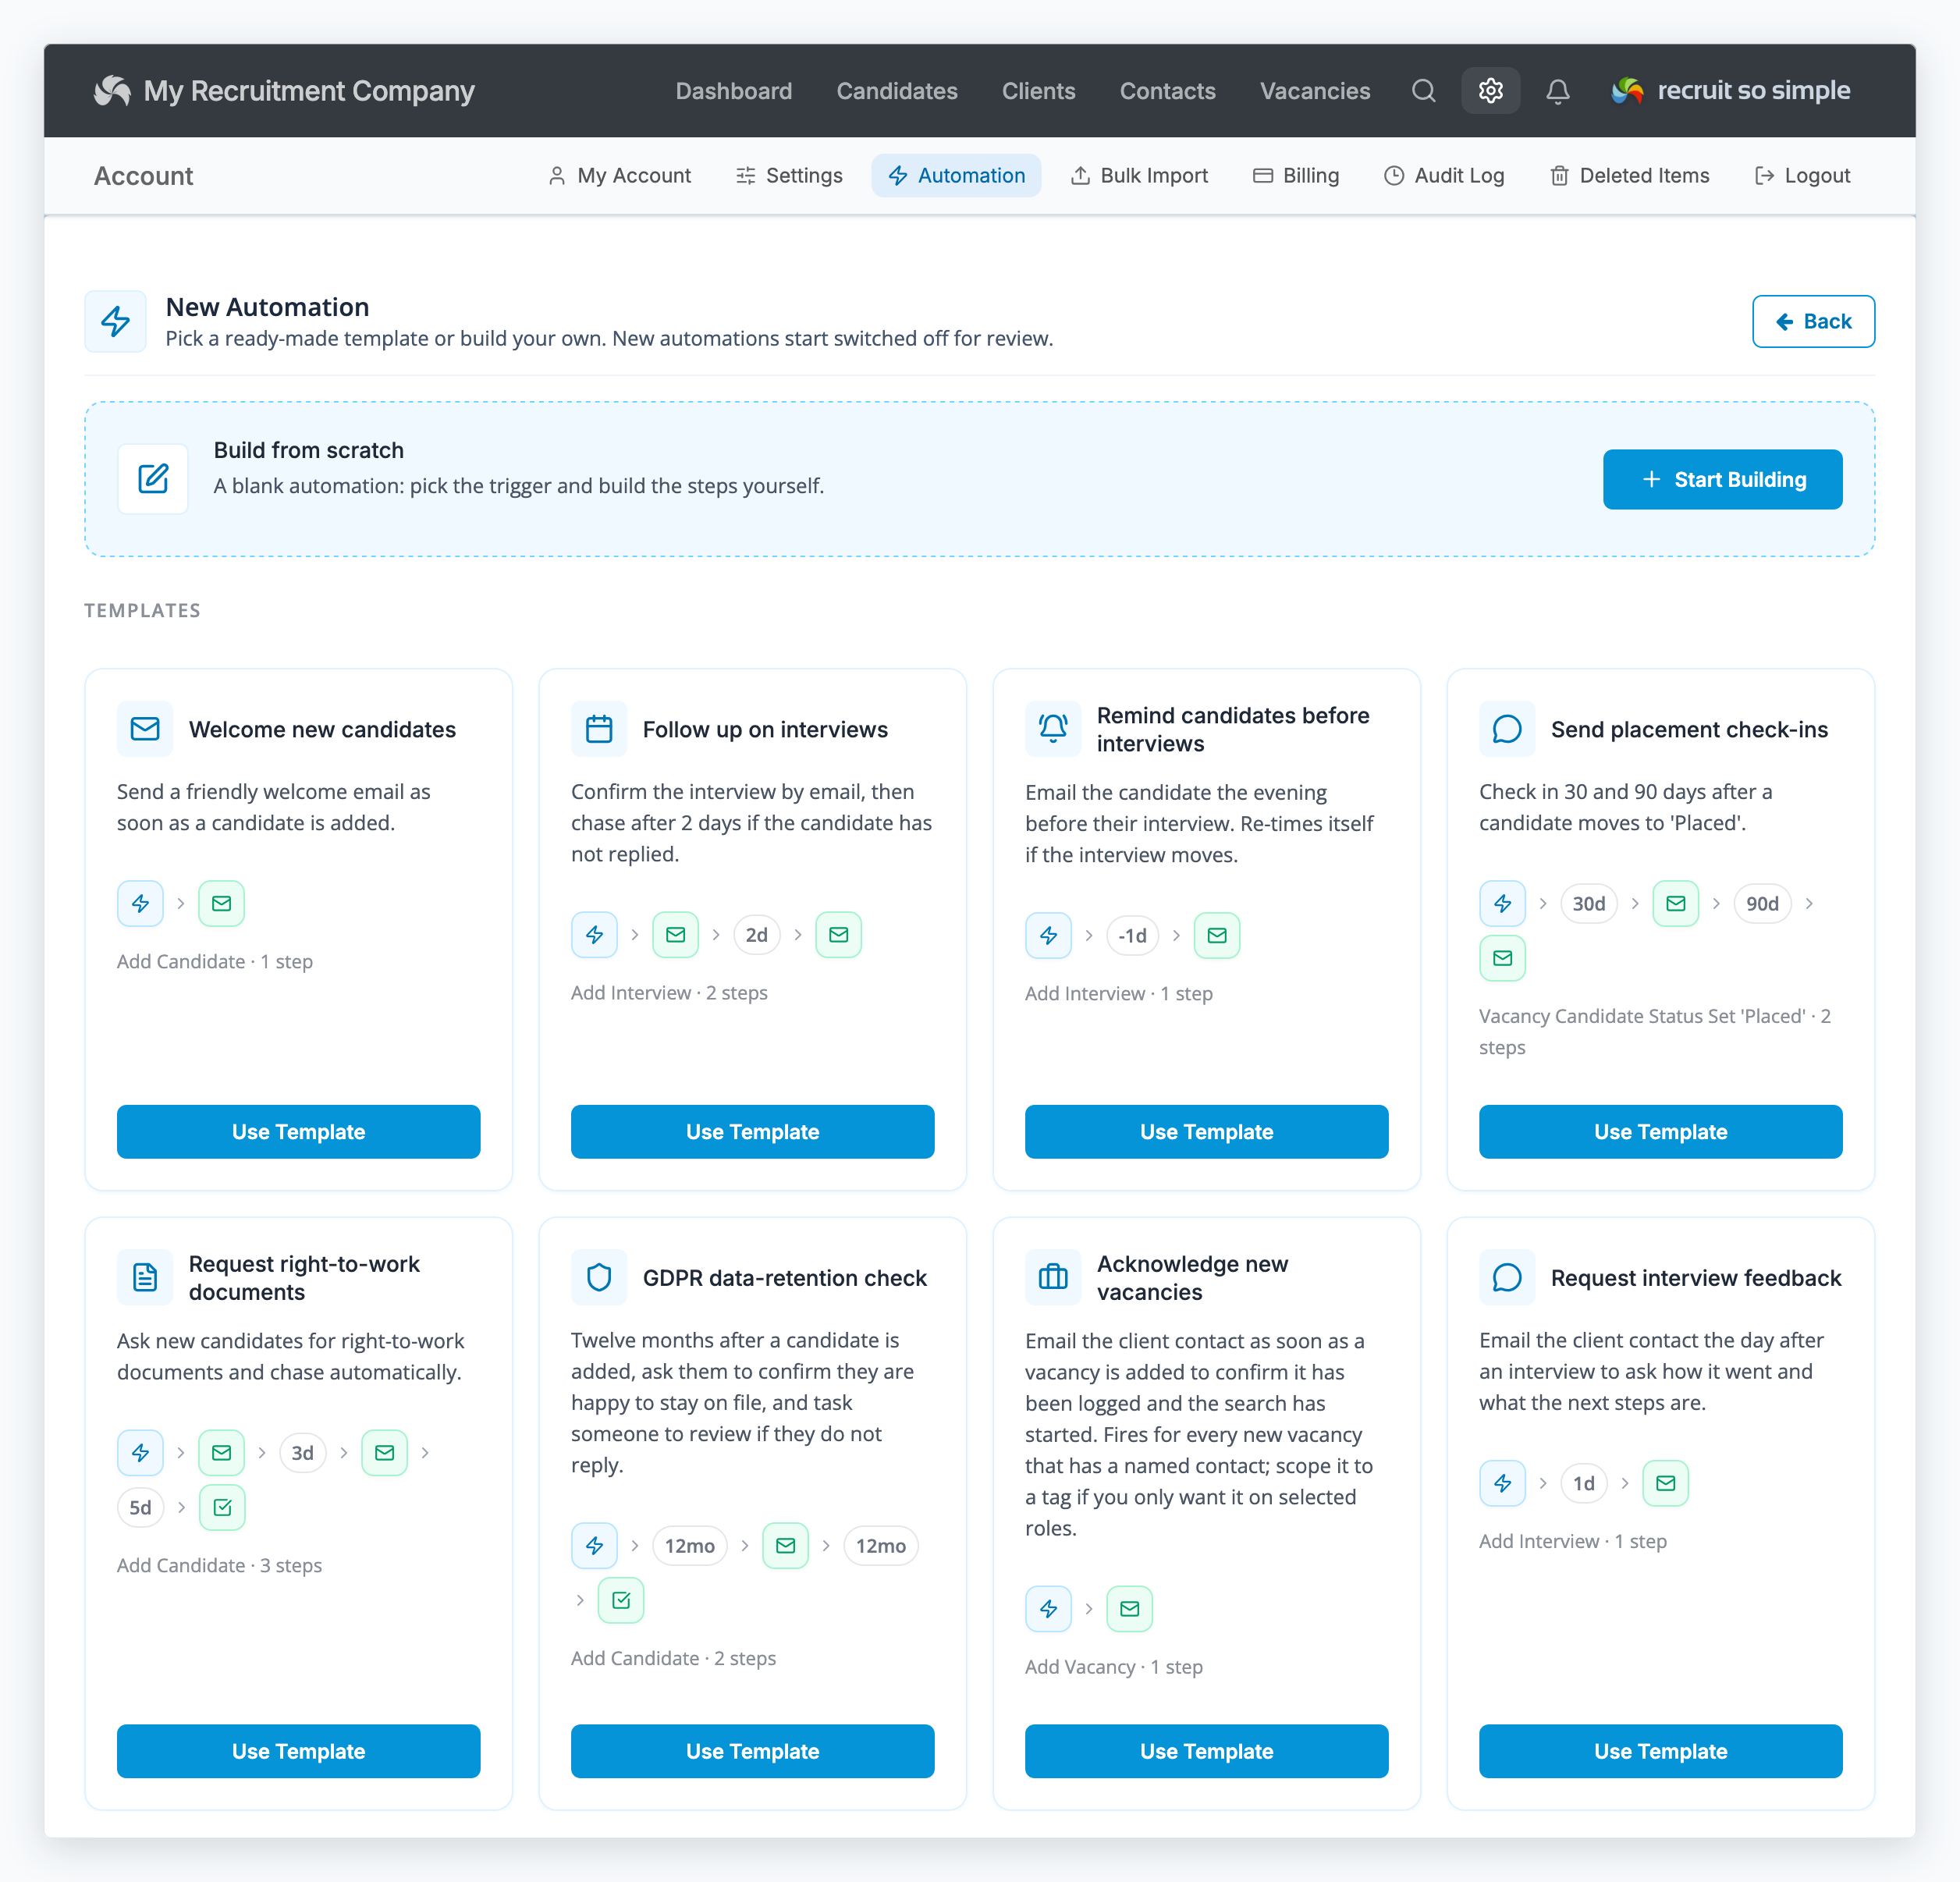Switch to My Account tab
The height and width of the screenshot is (1882, 1960).
tap(620, 176)
